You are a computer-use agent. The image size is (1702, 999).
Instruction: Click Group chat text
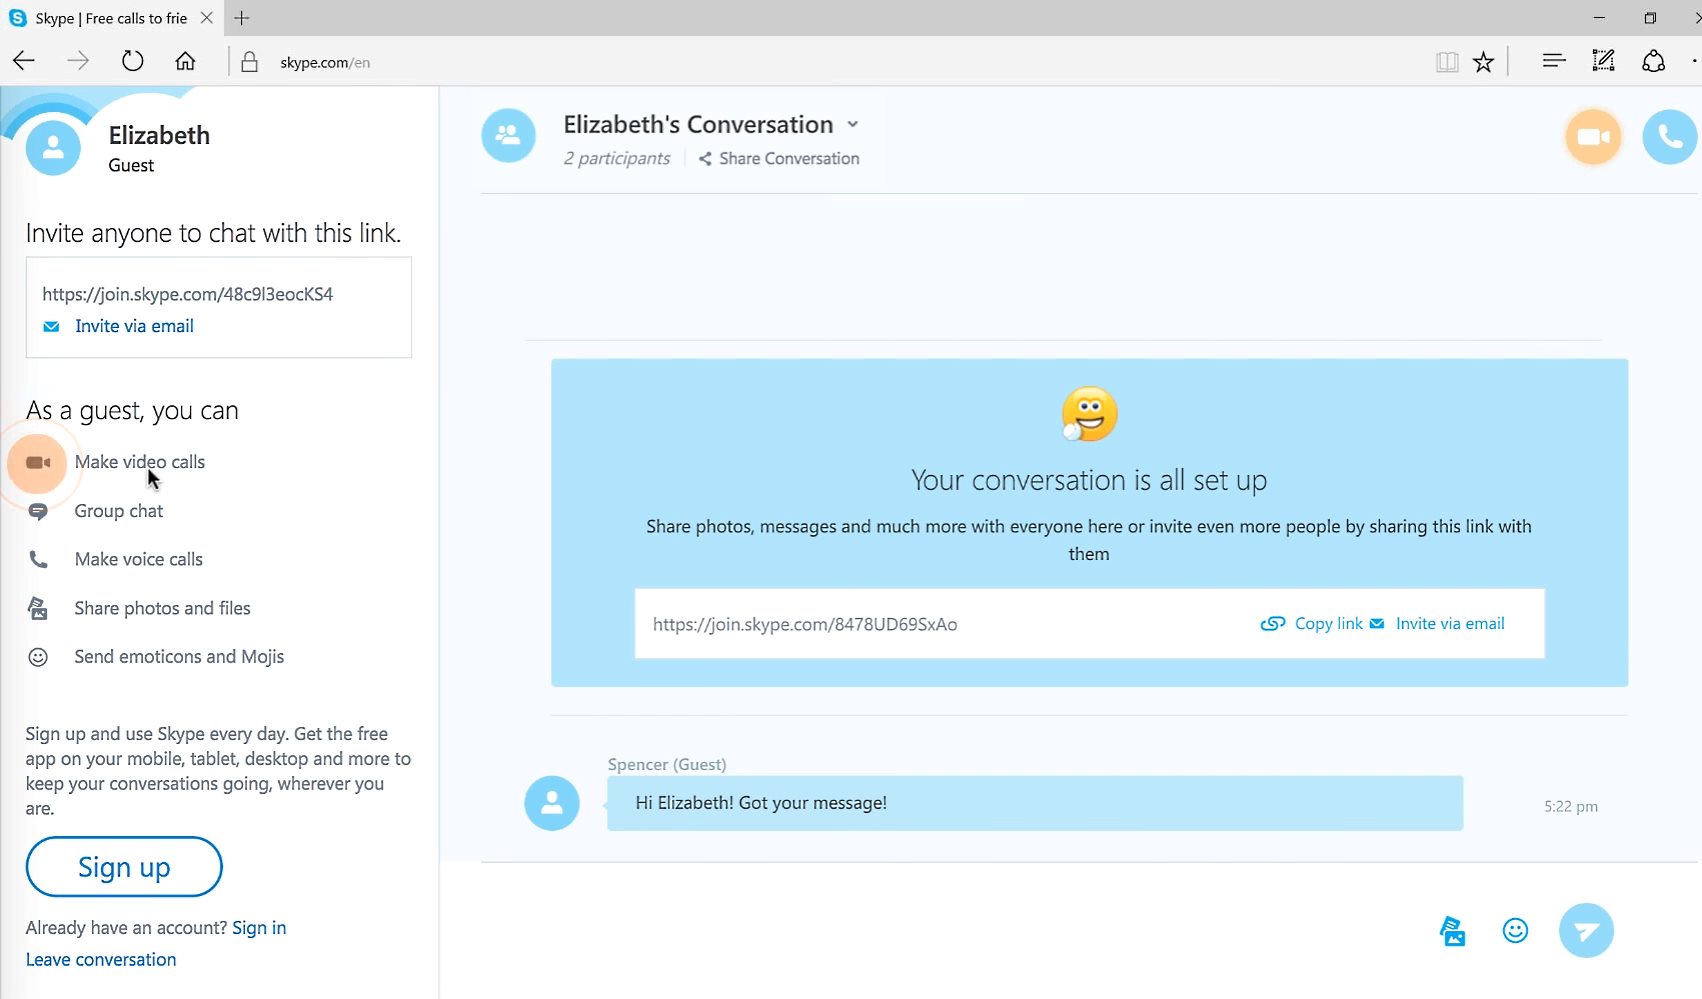119,511
